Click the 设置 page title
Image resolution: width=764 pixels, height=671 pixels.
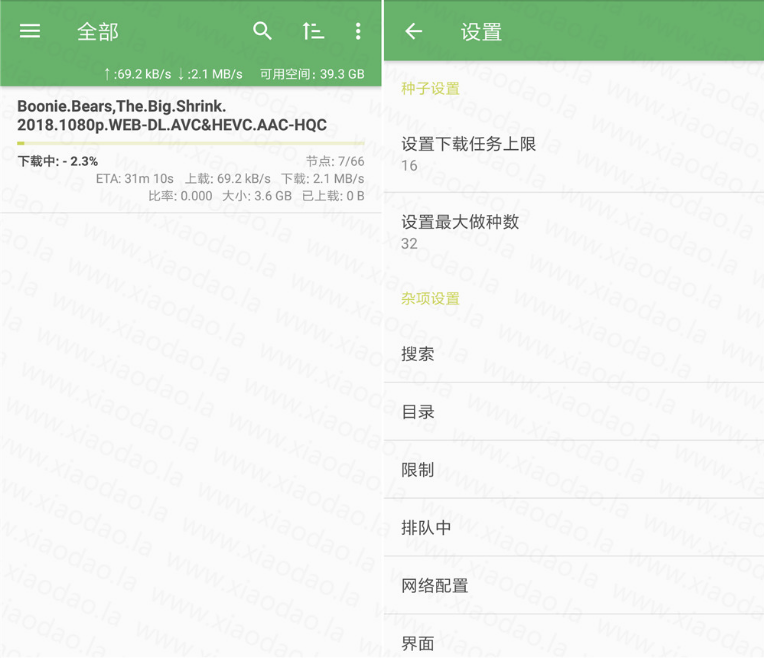click(x=481, y=32)
